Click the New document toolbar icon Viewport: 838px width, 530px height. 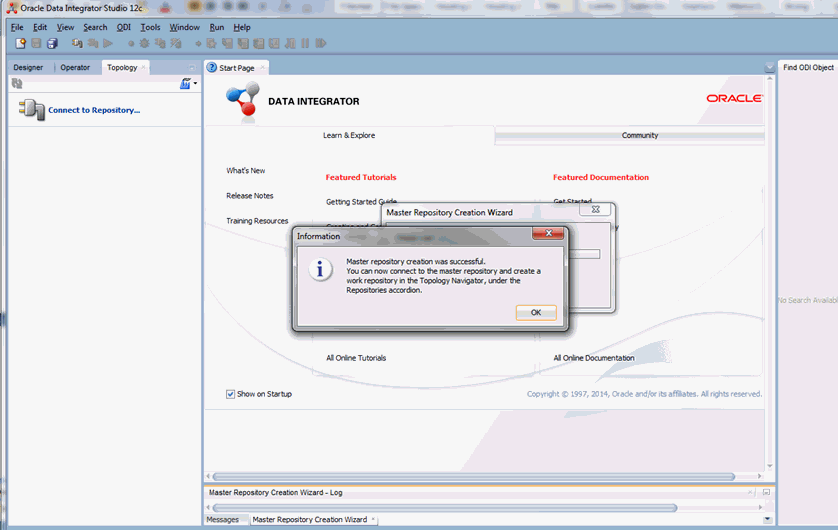(x=20, y=43)
